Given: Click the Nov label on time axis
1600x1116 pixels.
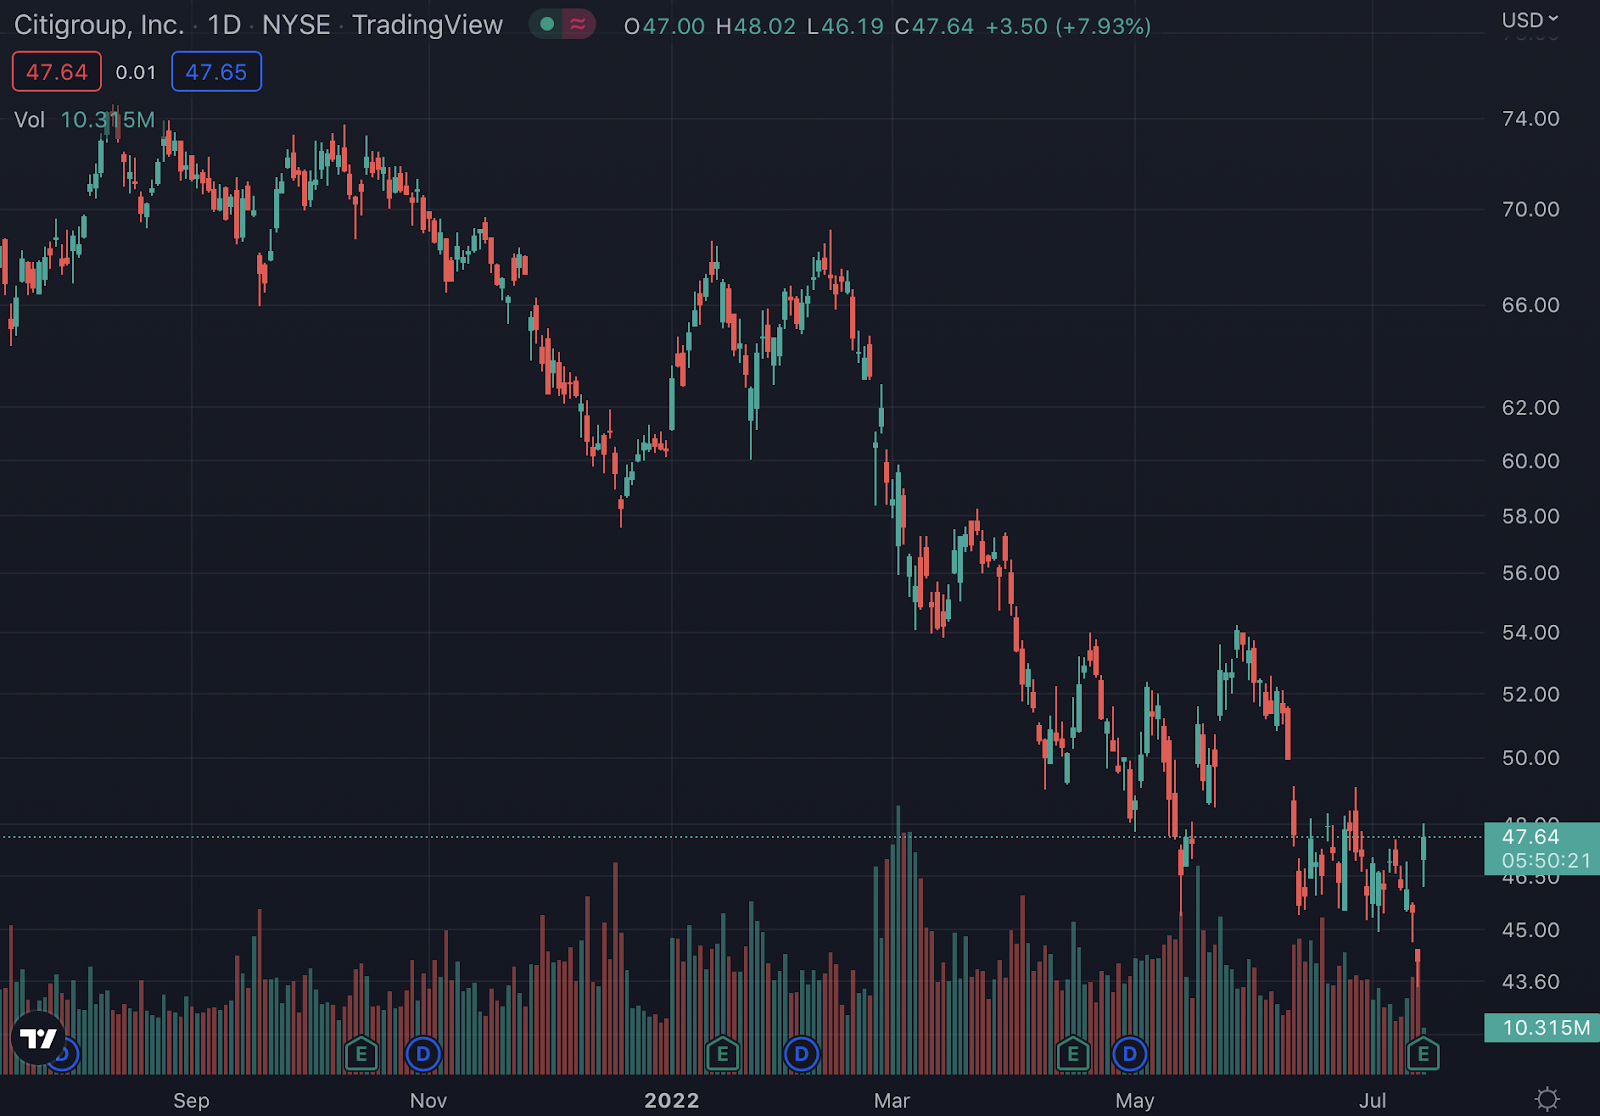Looking at the screenshot, I should 428,1101.
